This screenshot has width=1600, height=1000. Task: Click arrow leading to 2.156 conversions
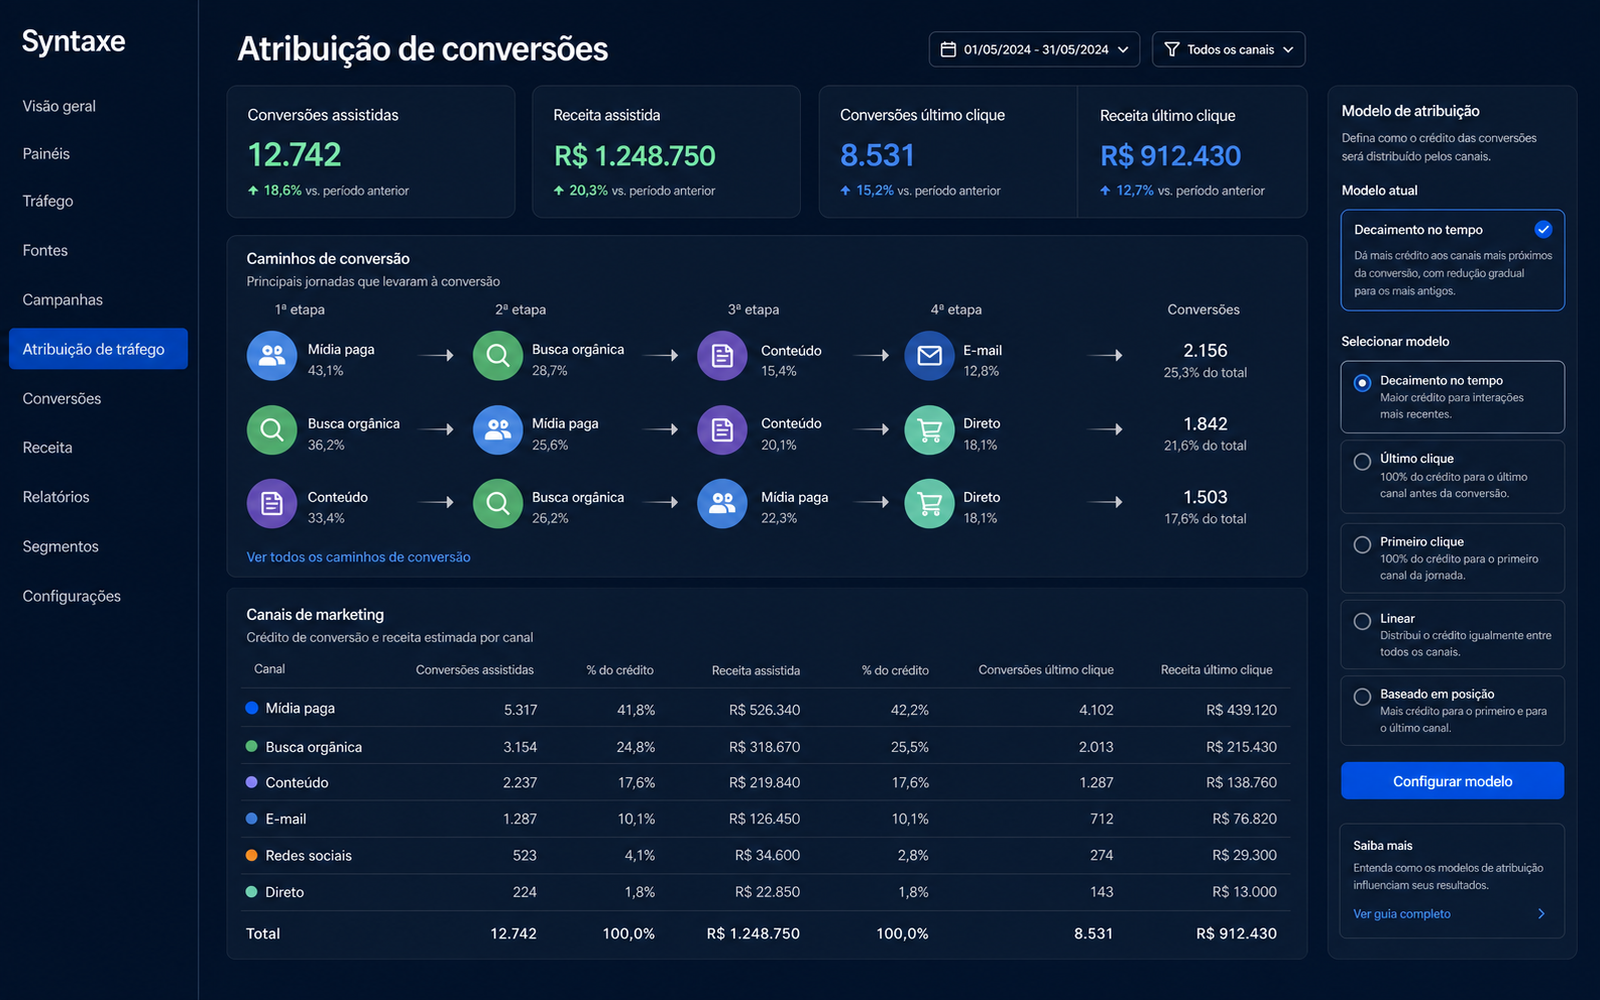[x=1105, y=355]
